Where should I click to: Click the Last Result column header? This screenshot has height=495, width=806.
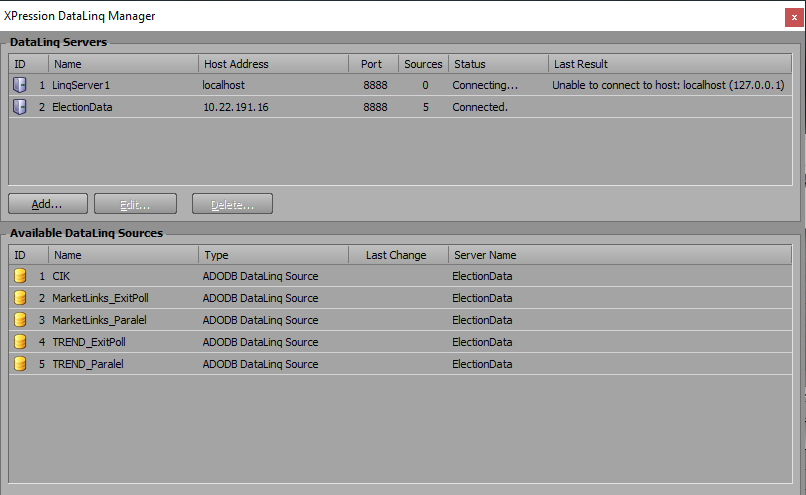(670, 64)
